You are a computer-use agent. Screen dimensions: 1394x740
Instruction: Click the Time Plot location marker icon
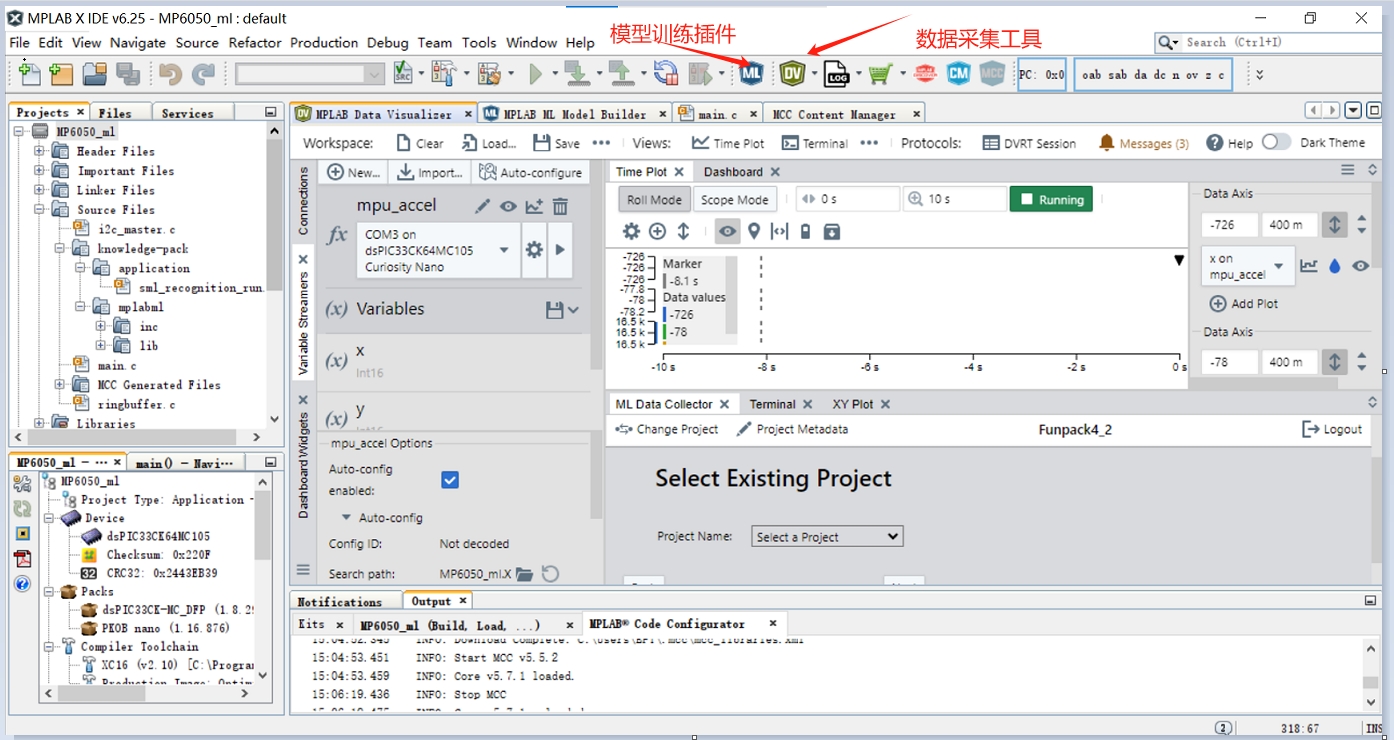coord(754,232)
